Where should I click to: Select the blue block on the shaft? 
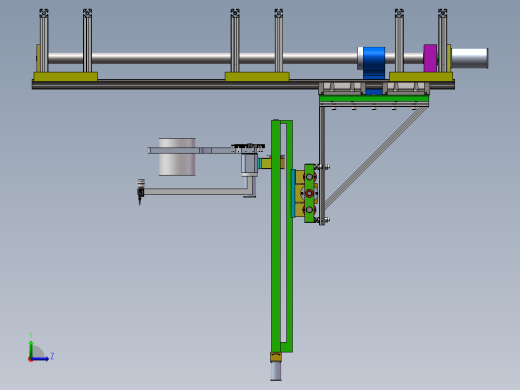click(374, 63)
